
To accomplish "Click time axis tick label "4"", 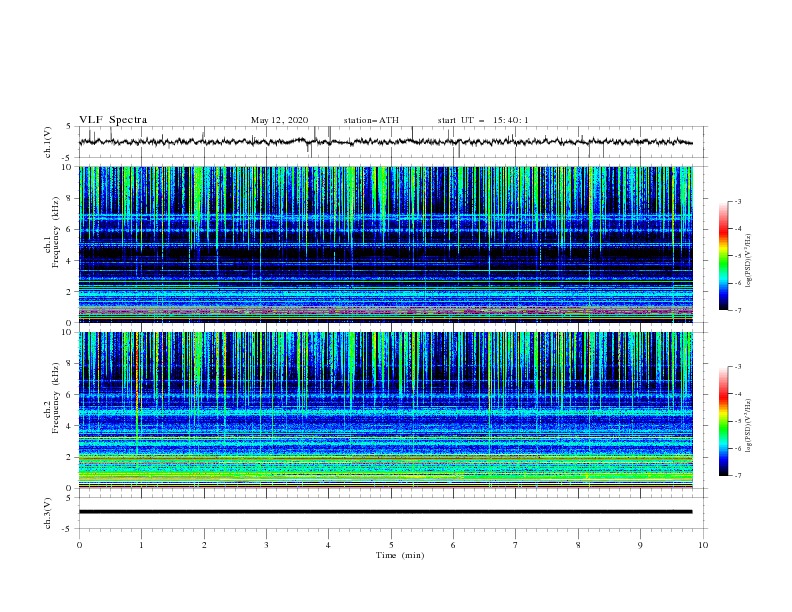I will pyautogui.click(x=328, y=545).
